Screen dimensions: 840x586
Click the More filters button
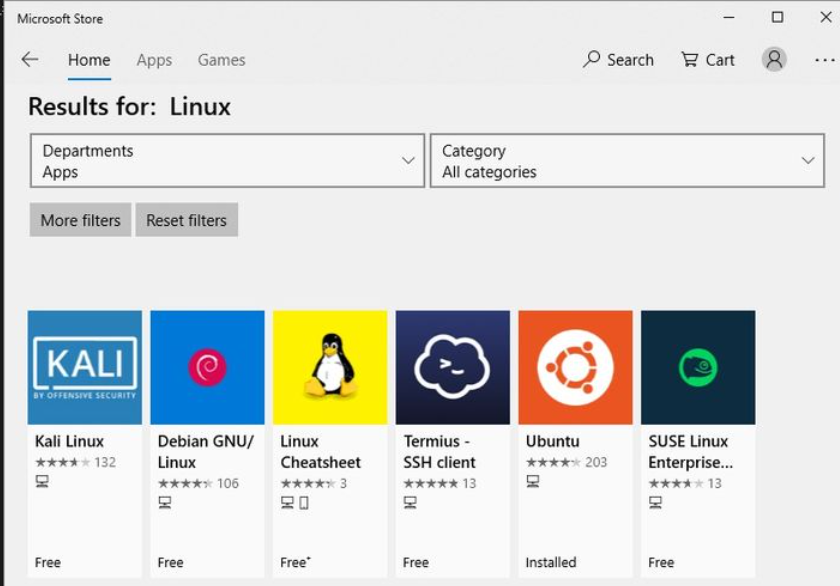tap(80, 220)
